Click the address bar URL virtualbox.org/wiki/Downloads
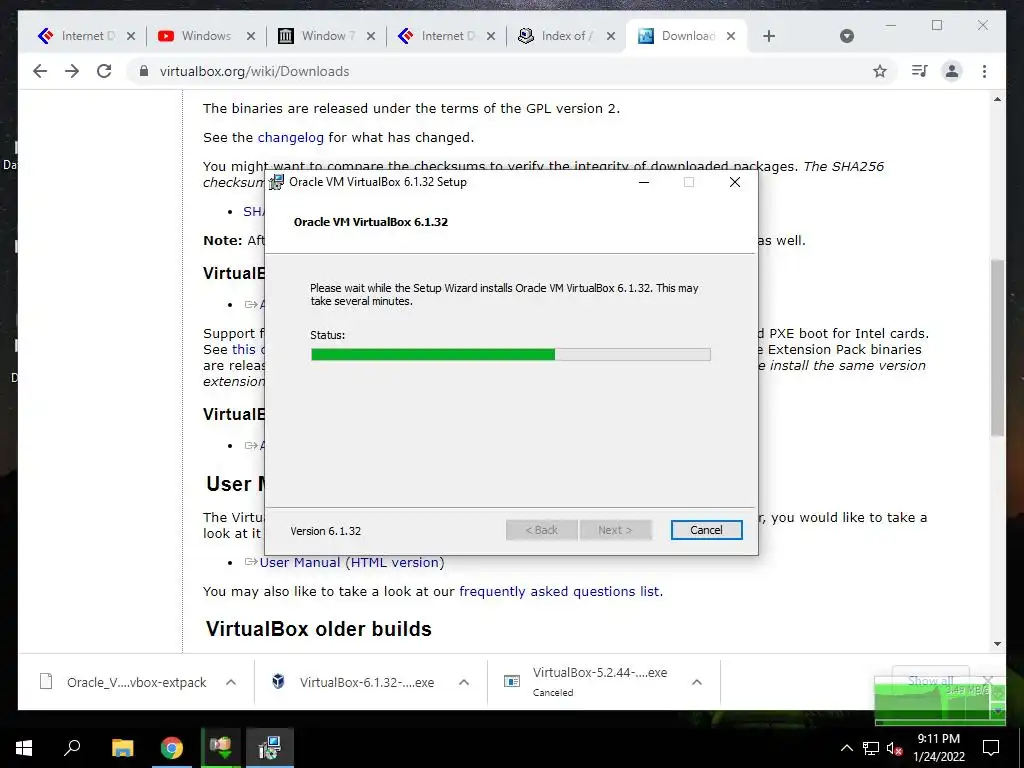The image size is (1024, 768). (254, 71)
